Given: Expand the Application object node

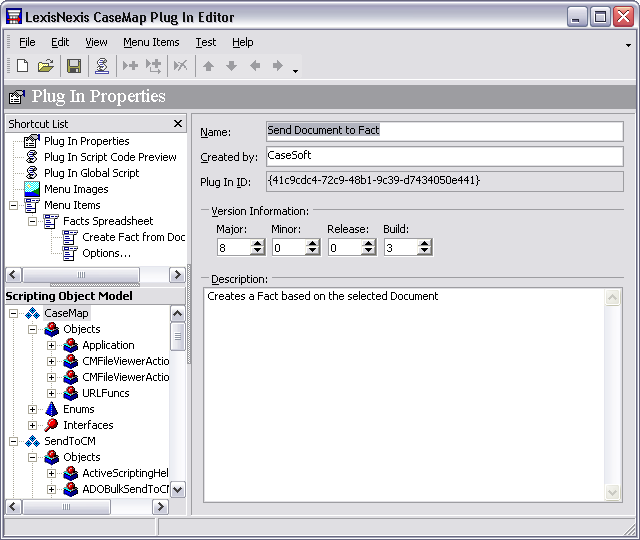Looking at the screenshot, I should tap(52, 345).
